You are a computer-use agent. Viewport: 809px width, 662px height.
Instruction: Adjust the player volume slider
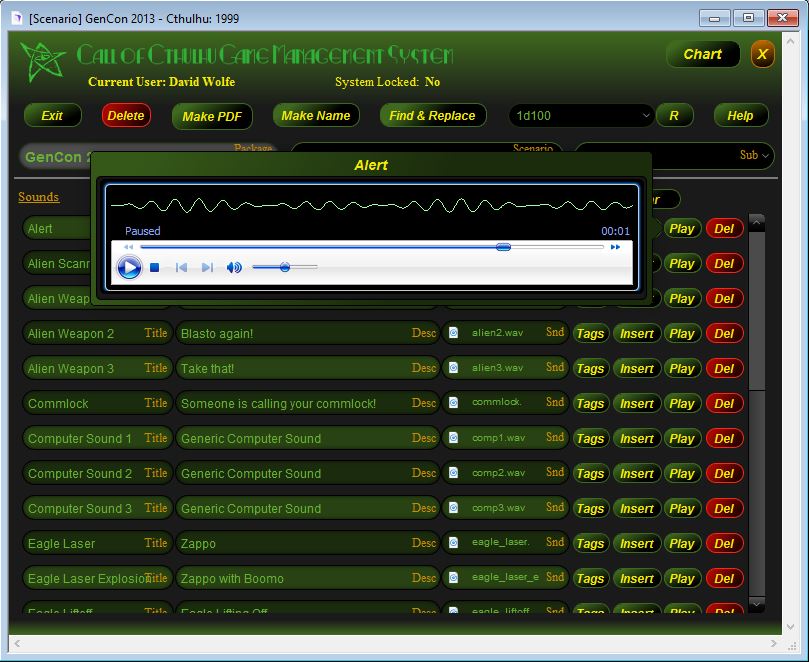click(x=285, y=267)
